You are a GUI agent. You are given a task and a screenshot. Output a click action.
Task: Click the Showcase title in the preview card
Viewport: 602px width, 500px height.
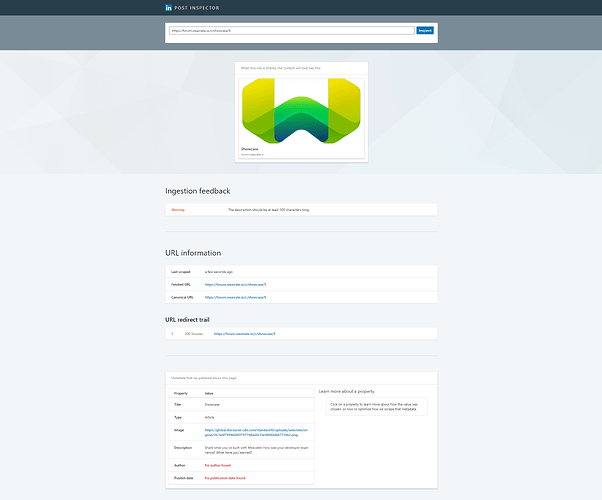pos(250,149)
